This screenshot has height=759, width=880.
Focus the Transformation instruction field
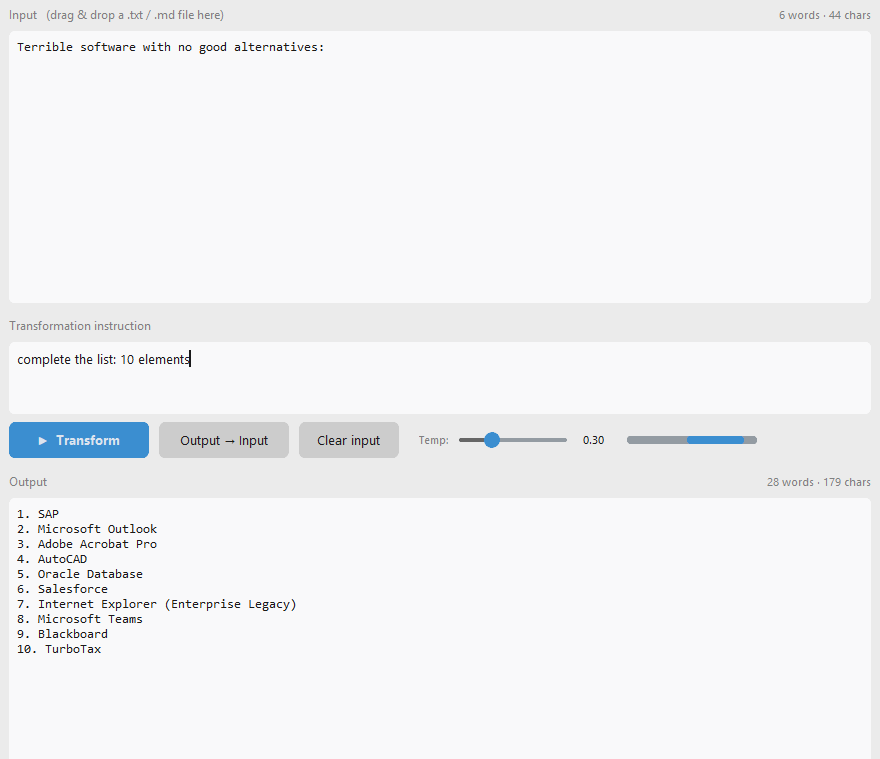pos(439,378)
